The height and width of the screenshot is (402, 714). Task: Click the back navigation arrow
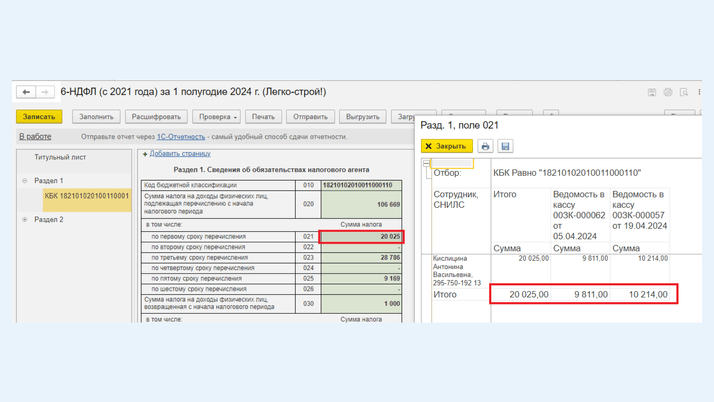coord(26,92)
